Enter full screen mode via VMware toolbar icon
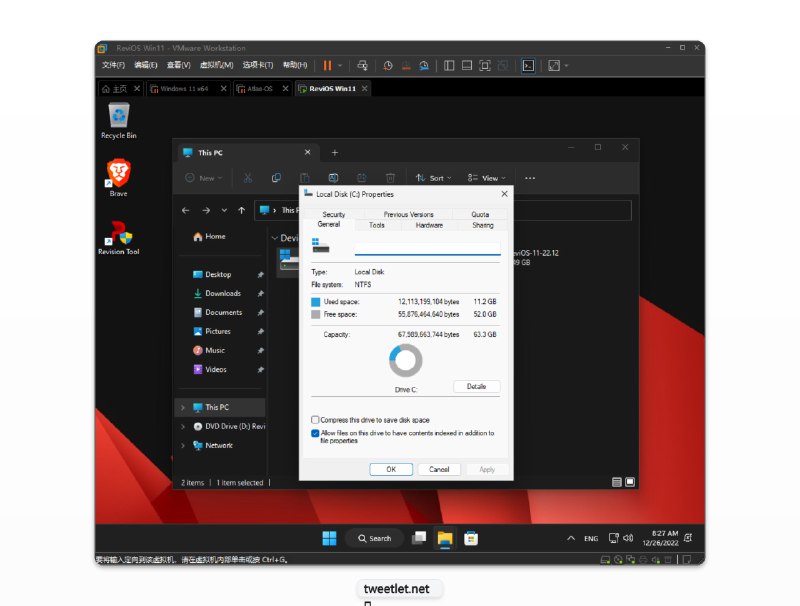 484,65
